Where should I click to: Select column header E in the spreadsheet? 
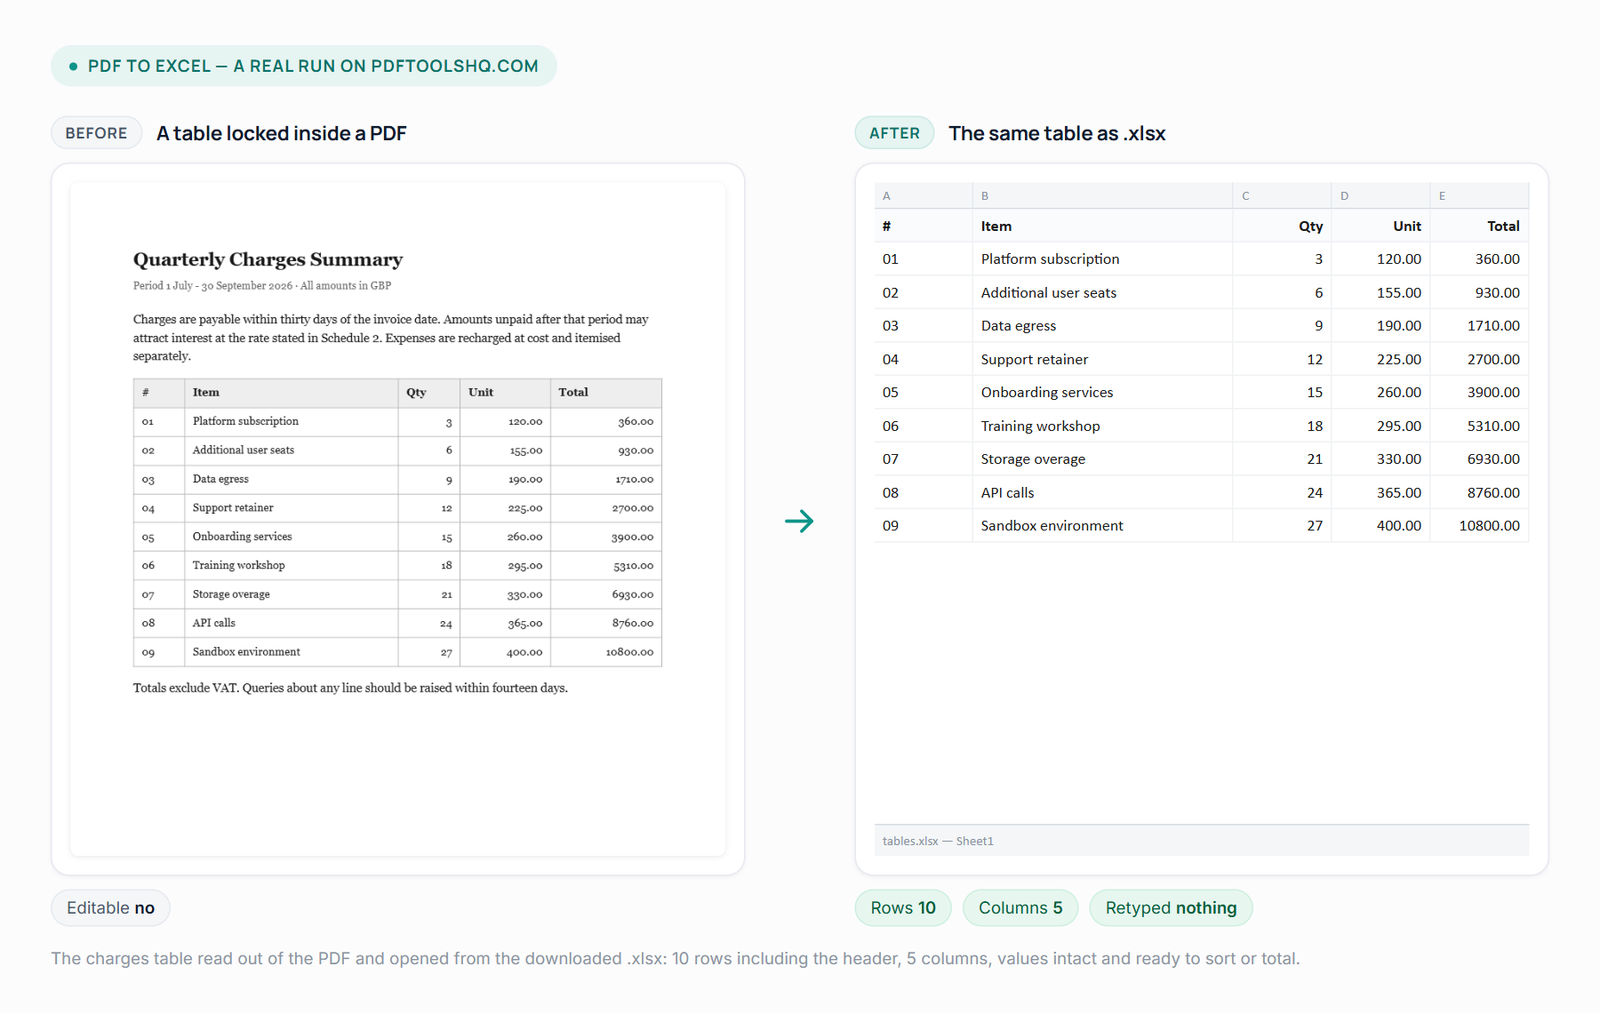tap(1479, 196)
